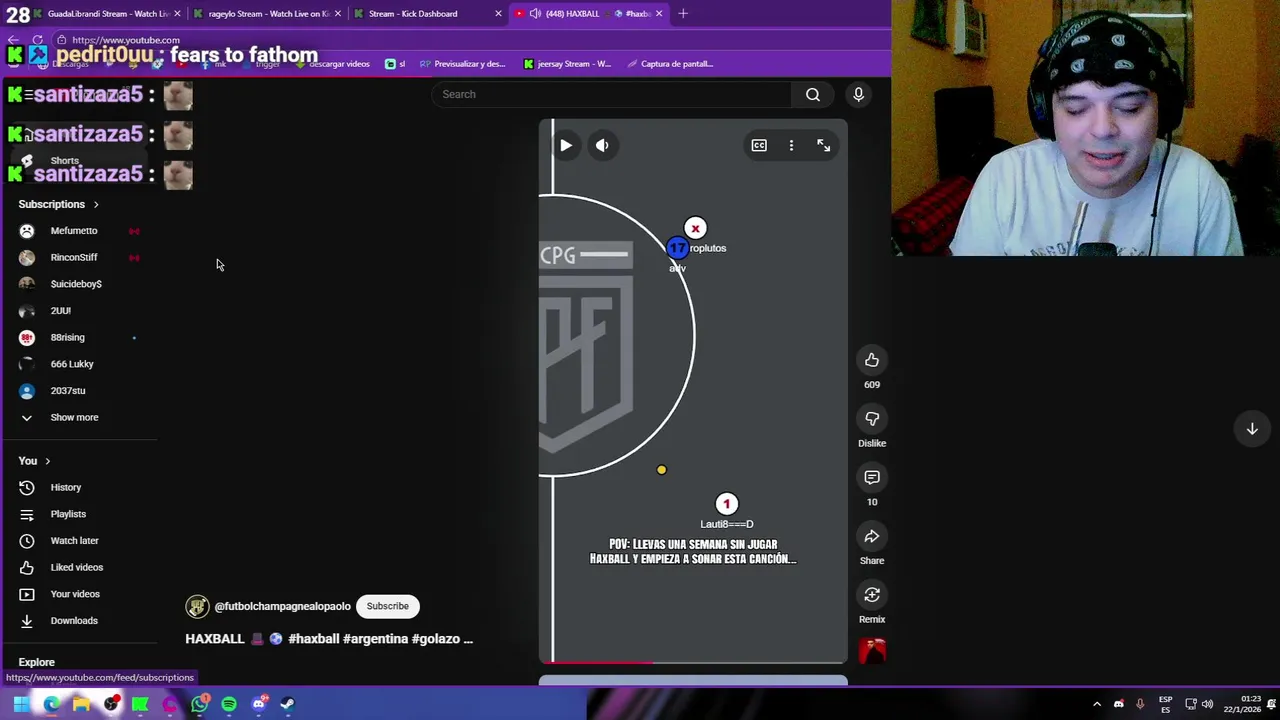Open File Explorer from the taskbar
The height and width of the screenshot is (720, 1280).
click(81, 704)
